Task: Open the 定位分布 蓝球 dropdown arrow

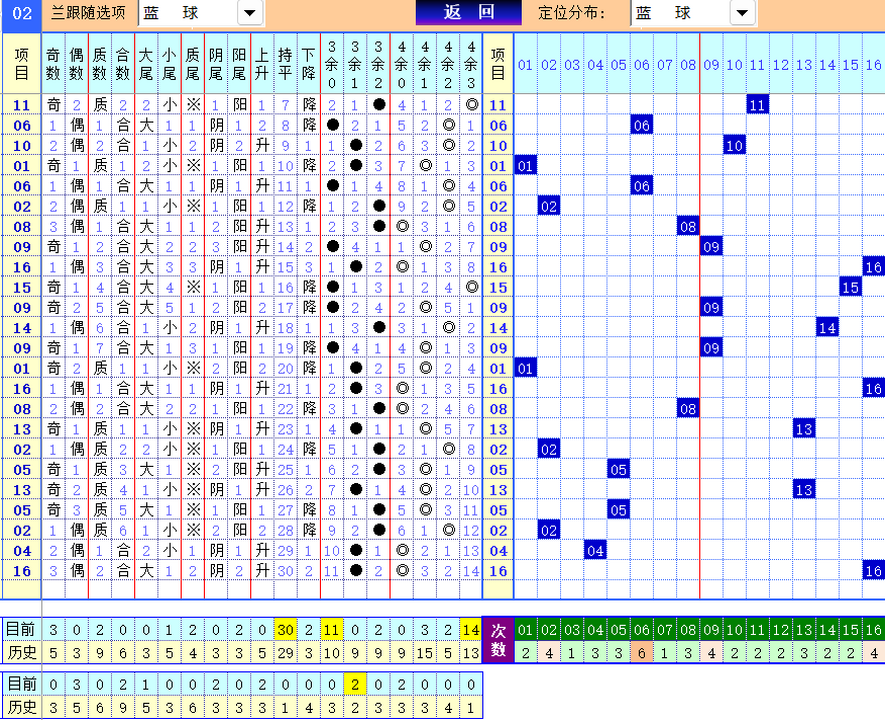Action: pos(742,12)
